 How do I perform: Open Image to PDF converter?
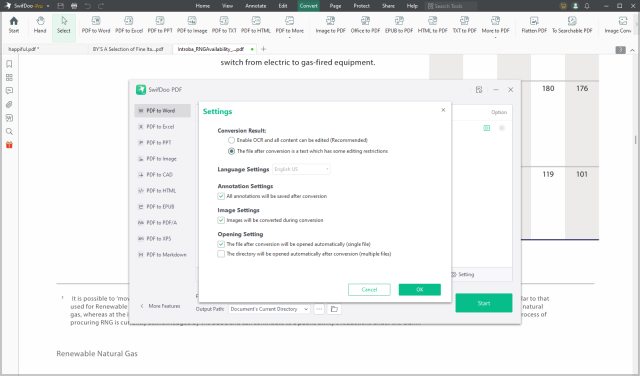click(331, 25)
